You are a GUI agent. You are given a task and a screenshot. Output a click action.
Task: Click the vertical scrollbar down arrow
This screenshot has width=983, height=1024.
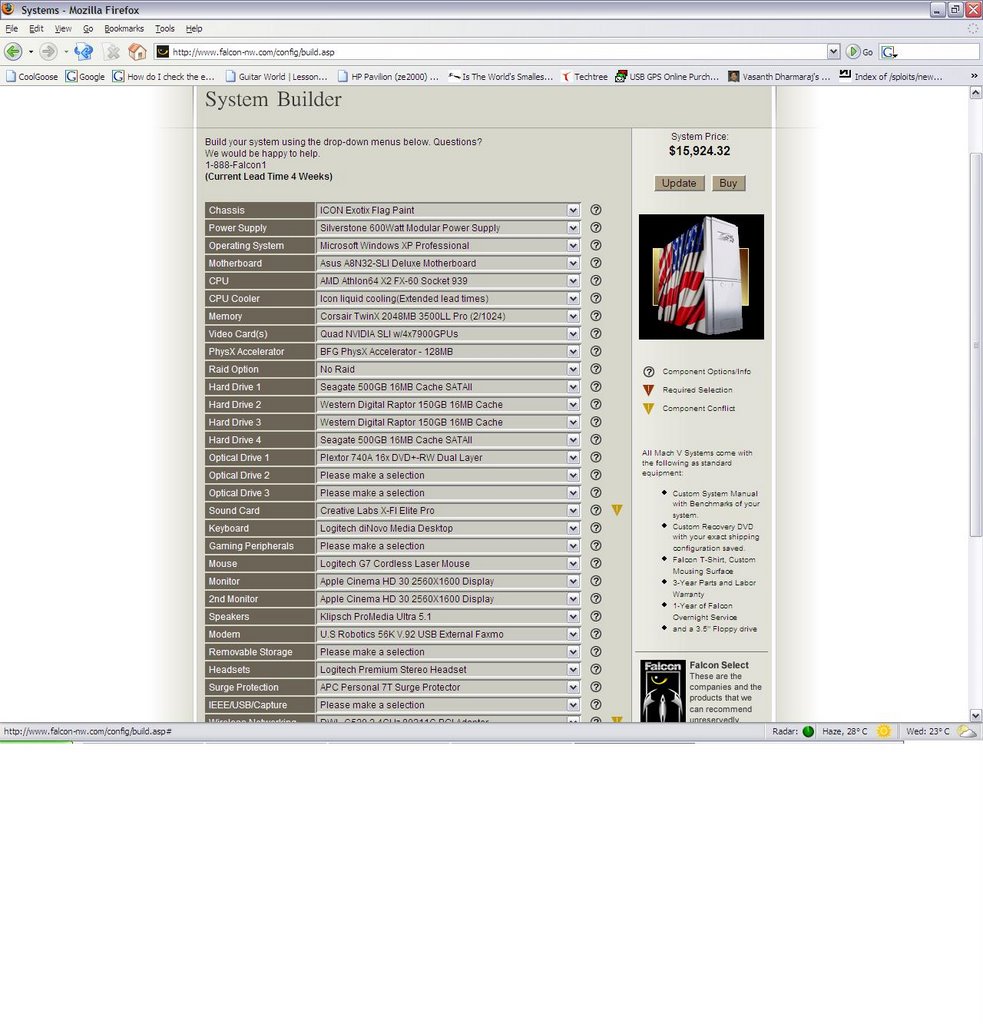click(975, 716)
